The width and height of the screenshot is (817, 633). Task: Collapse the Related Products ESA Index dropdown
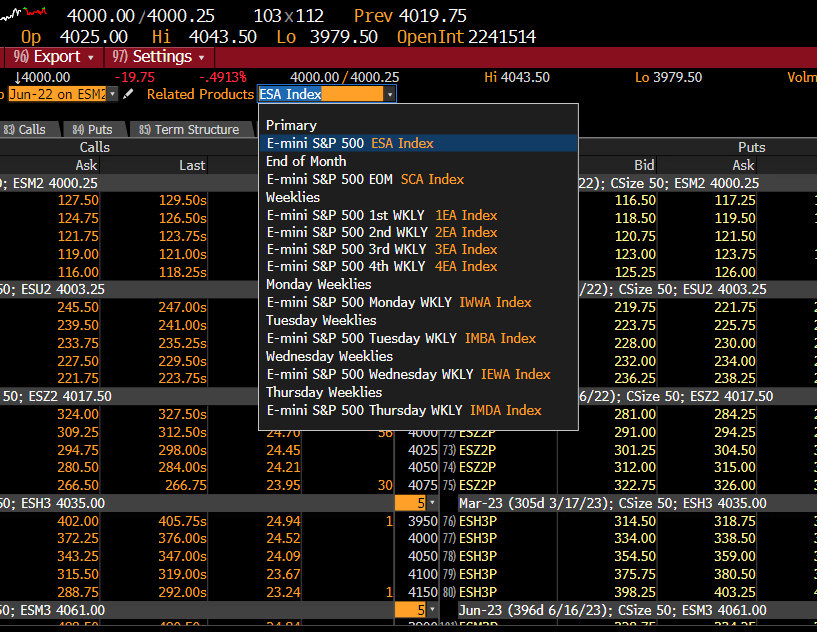click(389, 94)
